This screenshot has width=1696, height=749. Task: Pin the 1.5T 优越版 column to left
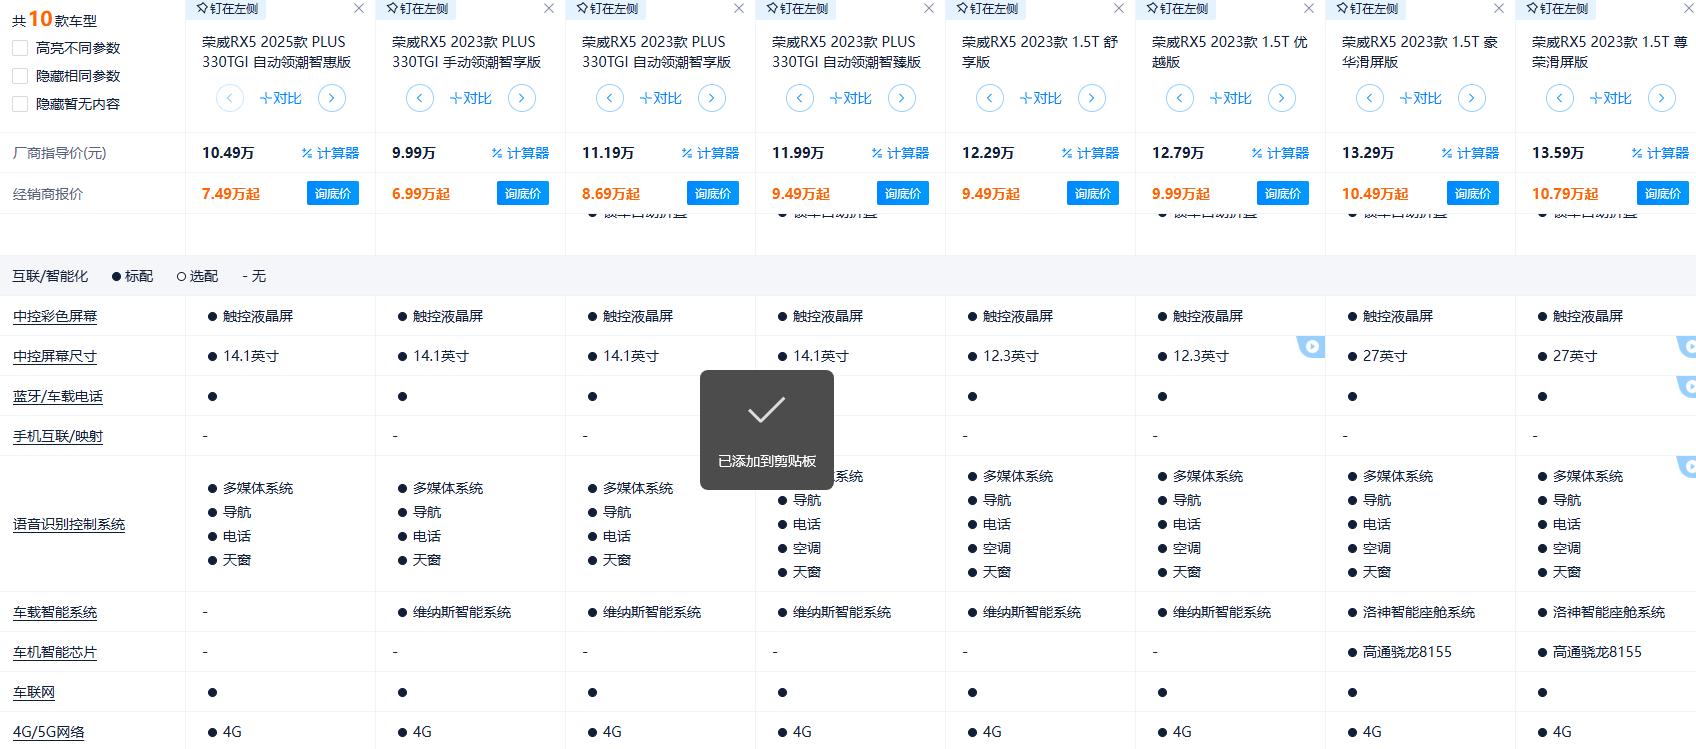(x=1178, y=8)
